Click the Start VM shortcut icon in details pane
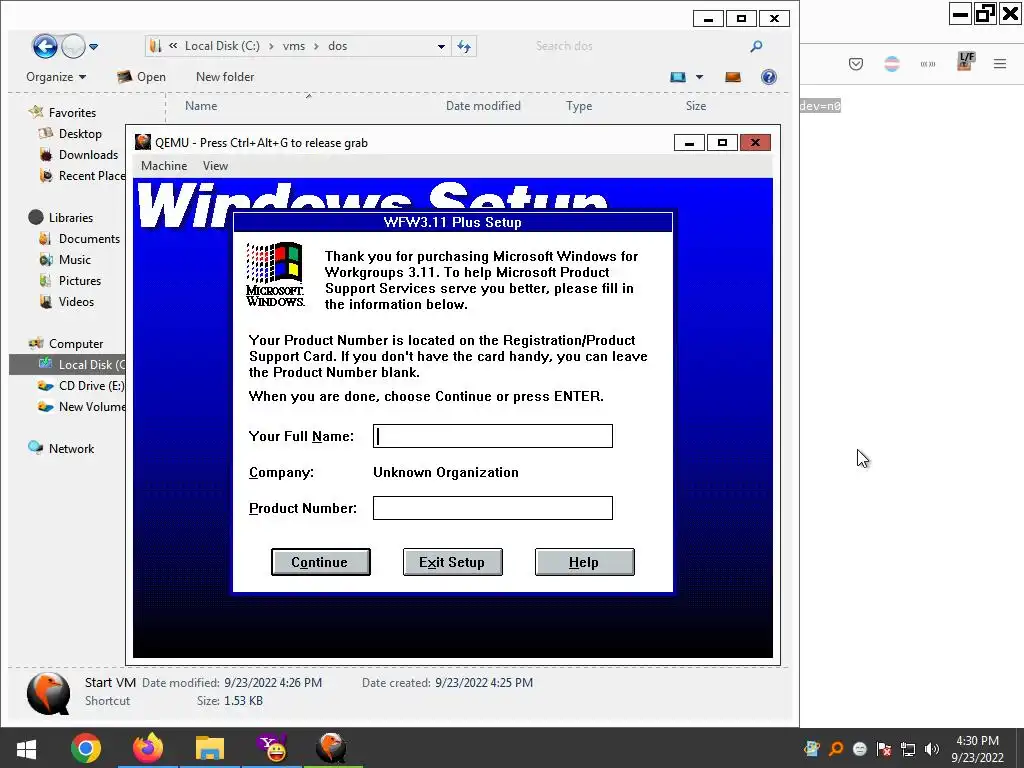 click(x=48, y=694)
